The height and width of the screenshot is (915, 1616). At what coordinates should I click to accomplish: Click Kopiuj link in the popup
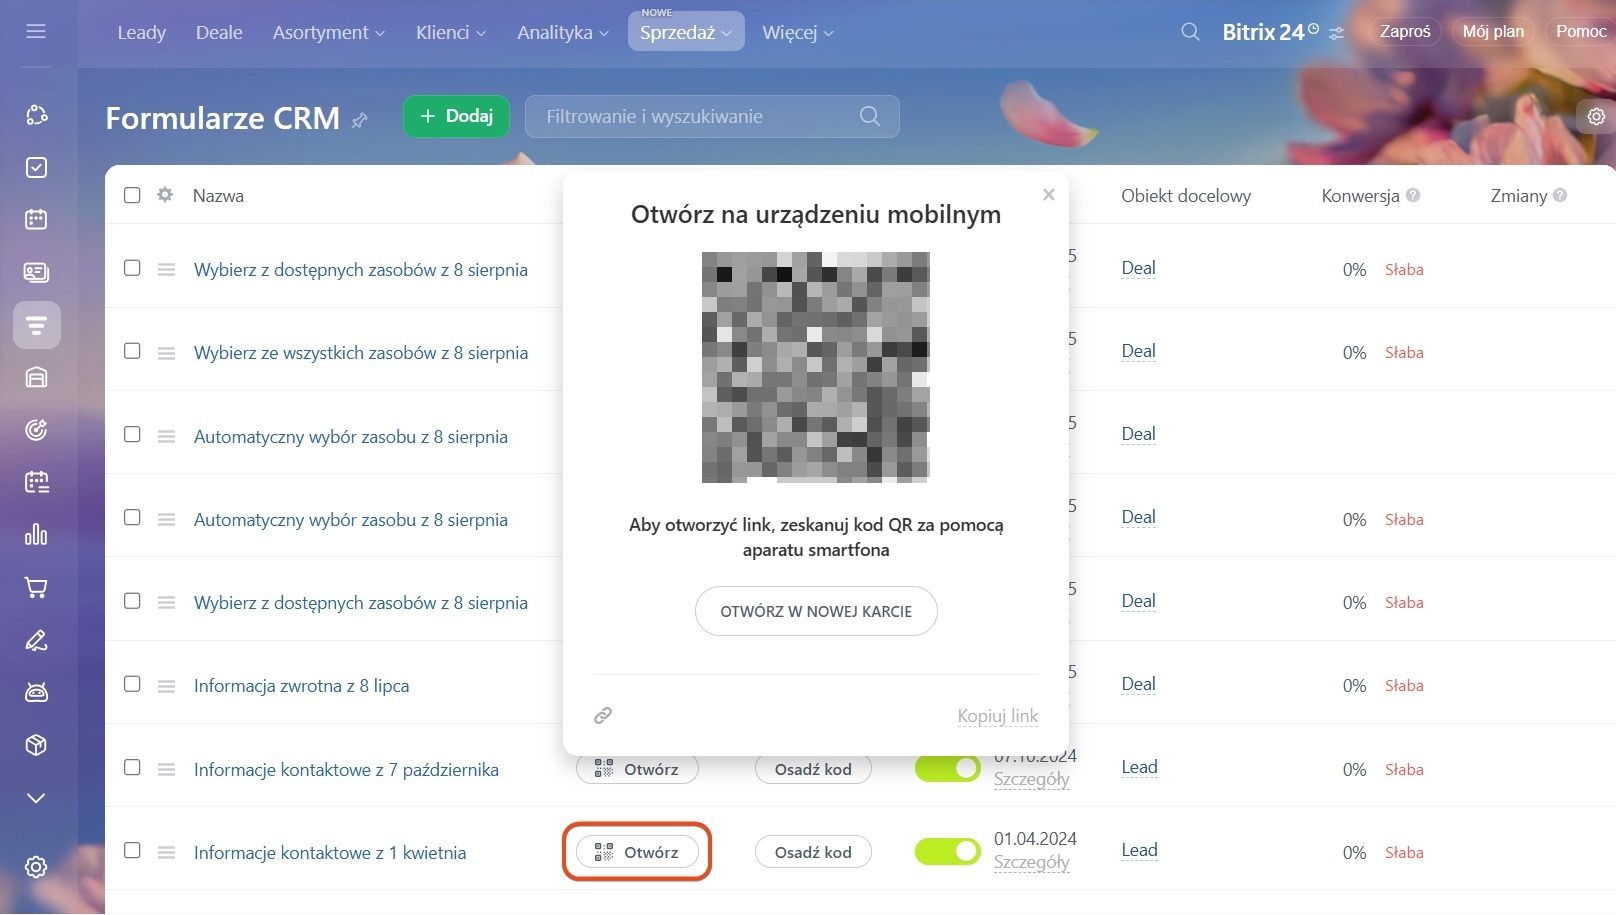(998, 716)
